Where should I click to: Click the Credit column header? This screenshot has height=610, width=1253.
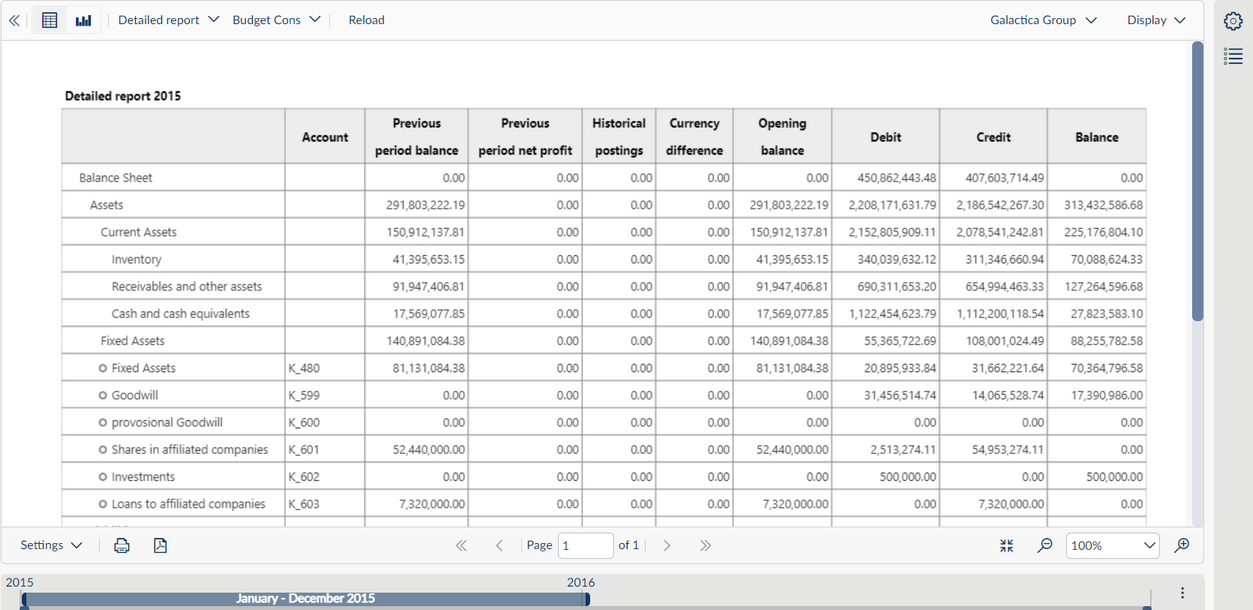[x=993, y=137]
